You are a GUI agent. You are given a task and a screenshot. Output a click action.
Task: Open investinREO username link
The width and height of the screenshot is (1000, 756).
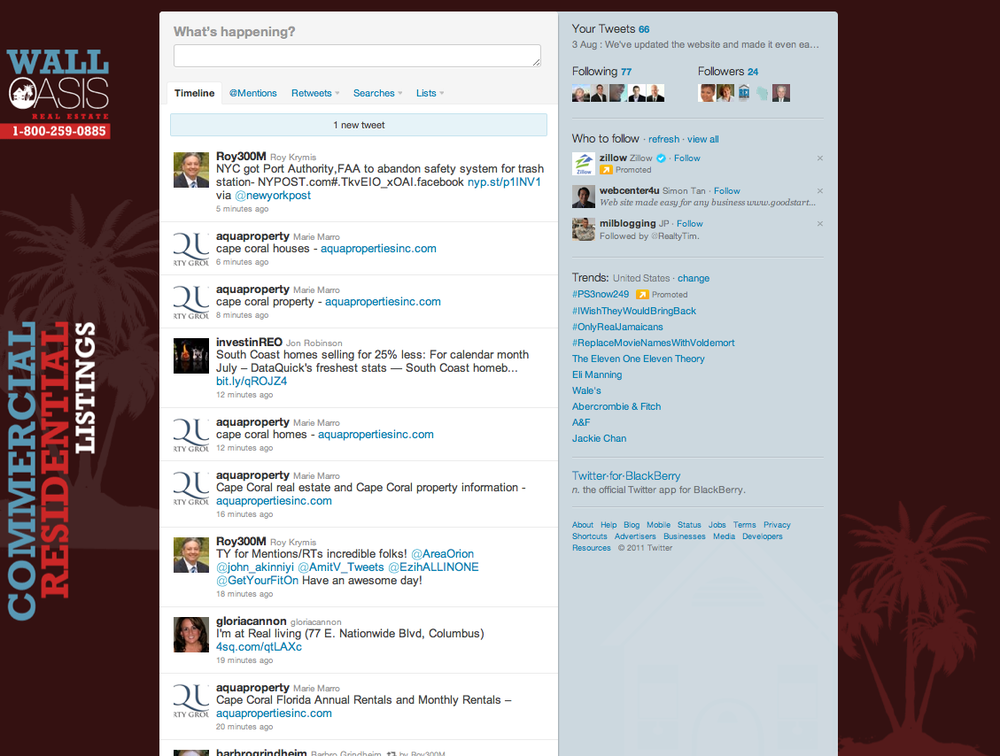[x=249, y=342]
